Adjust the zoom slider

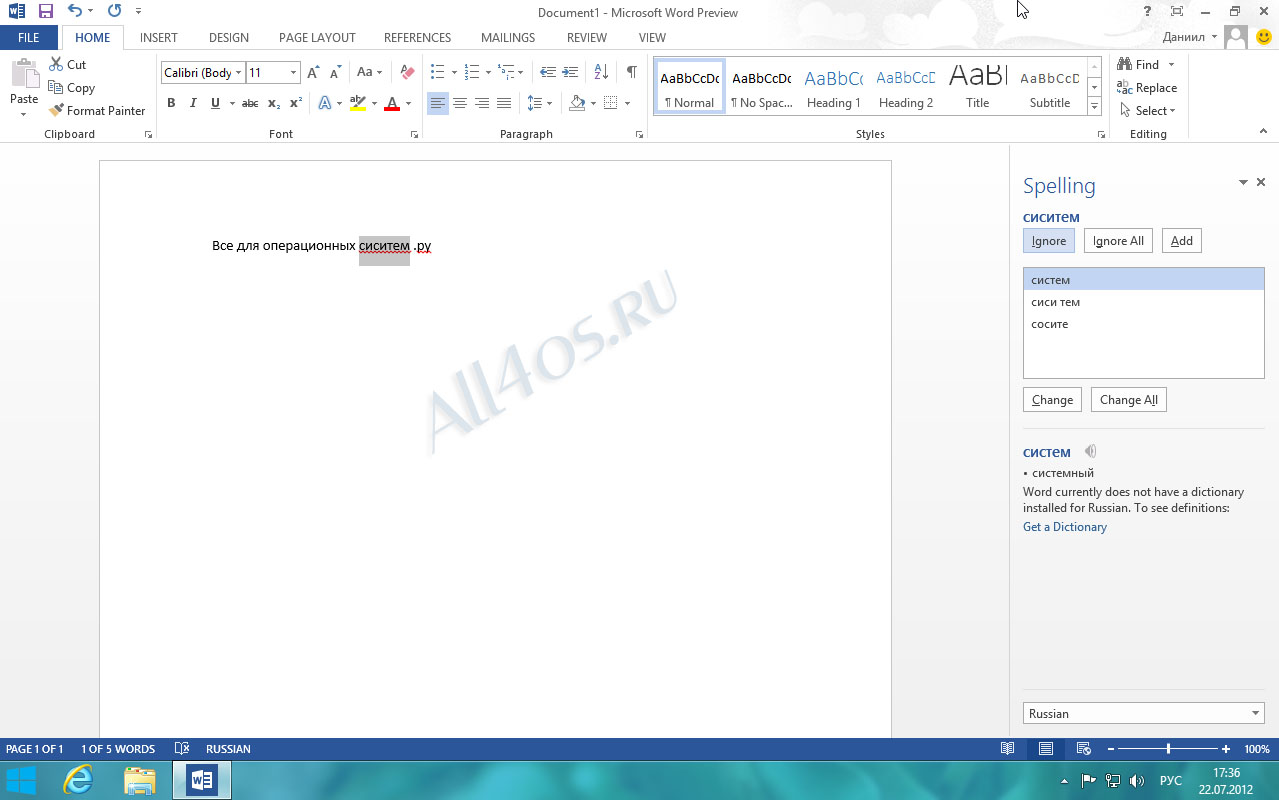1169,749
